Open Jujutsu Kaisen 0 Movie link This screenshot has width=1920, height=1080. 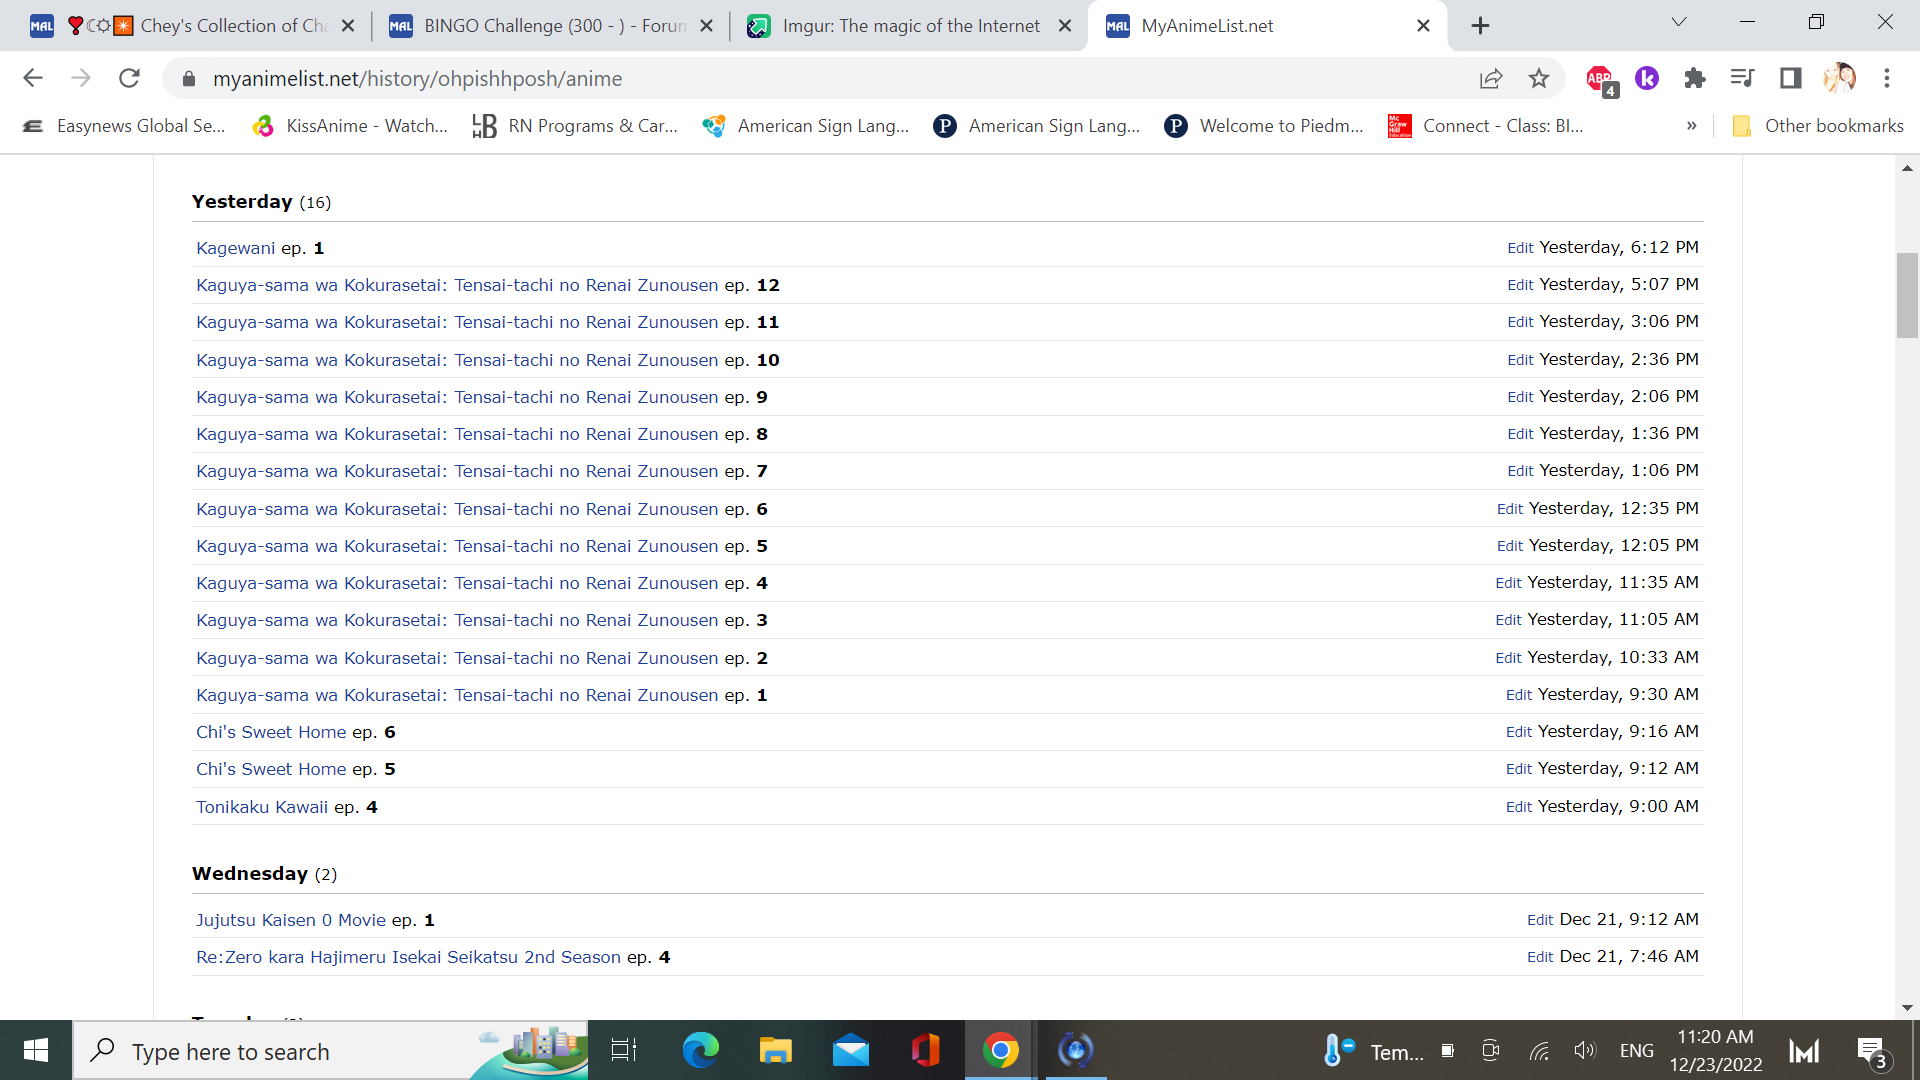click(x=291, y=920)
